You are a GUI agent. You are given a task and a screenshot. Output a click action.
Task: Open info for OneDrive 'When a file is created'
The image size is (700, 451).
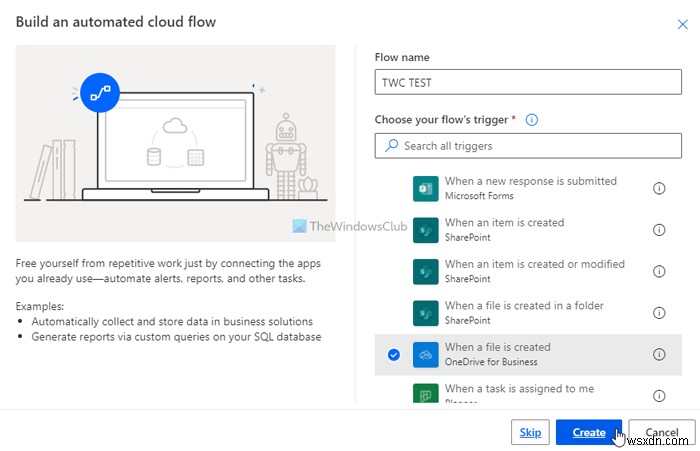(659, 355)
